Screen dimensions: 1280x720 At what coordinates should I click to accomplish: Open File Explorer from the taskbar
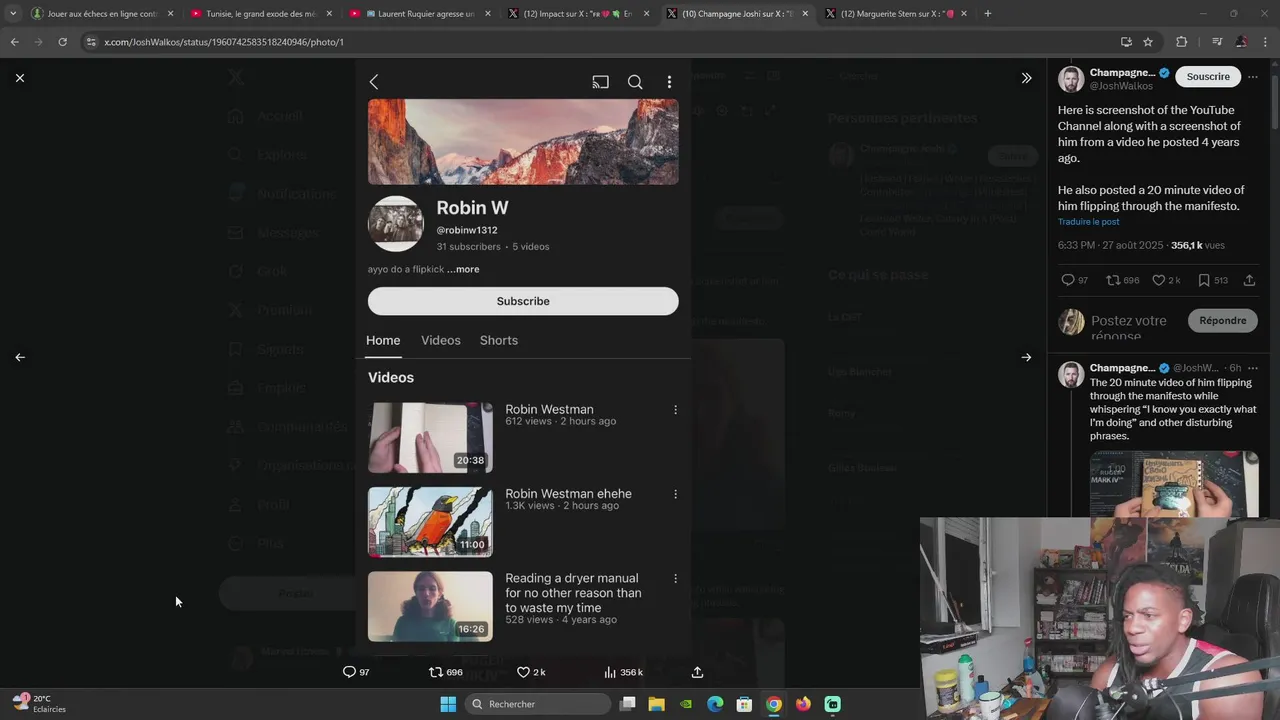point(657,704)
